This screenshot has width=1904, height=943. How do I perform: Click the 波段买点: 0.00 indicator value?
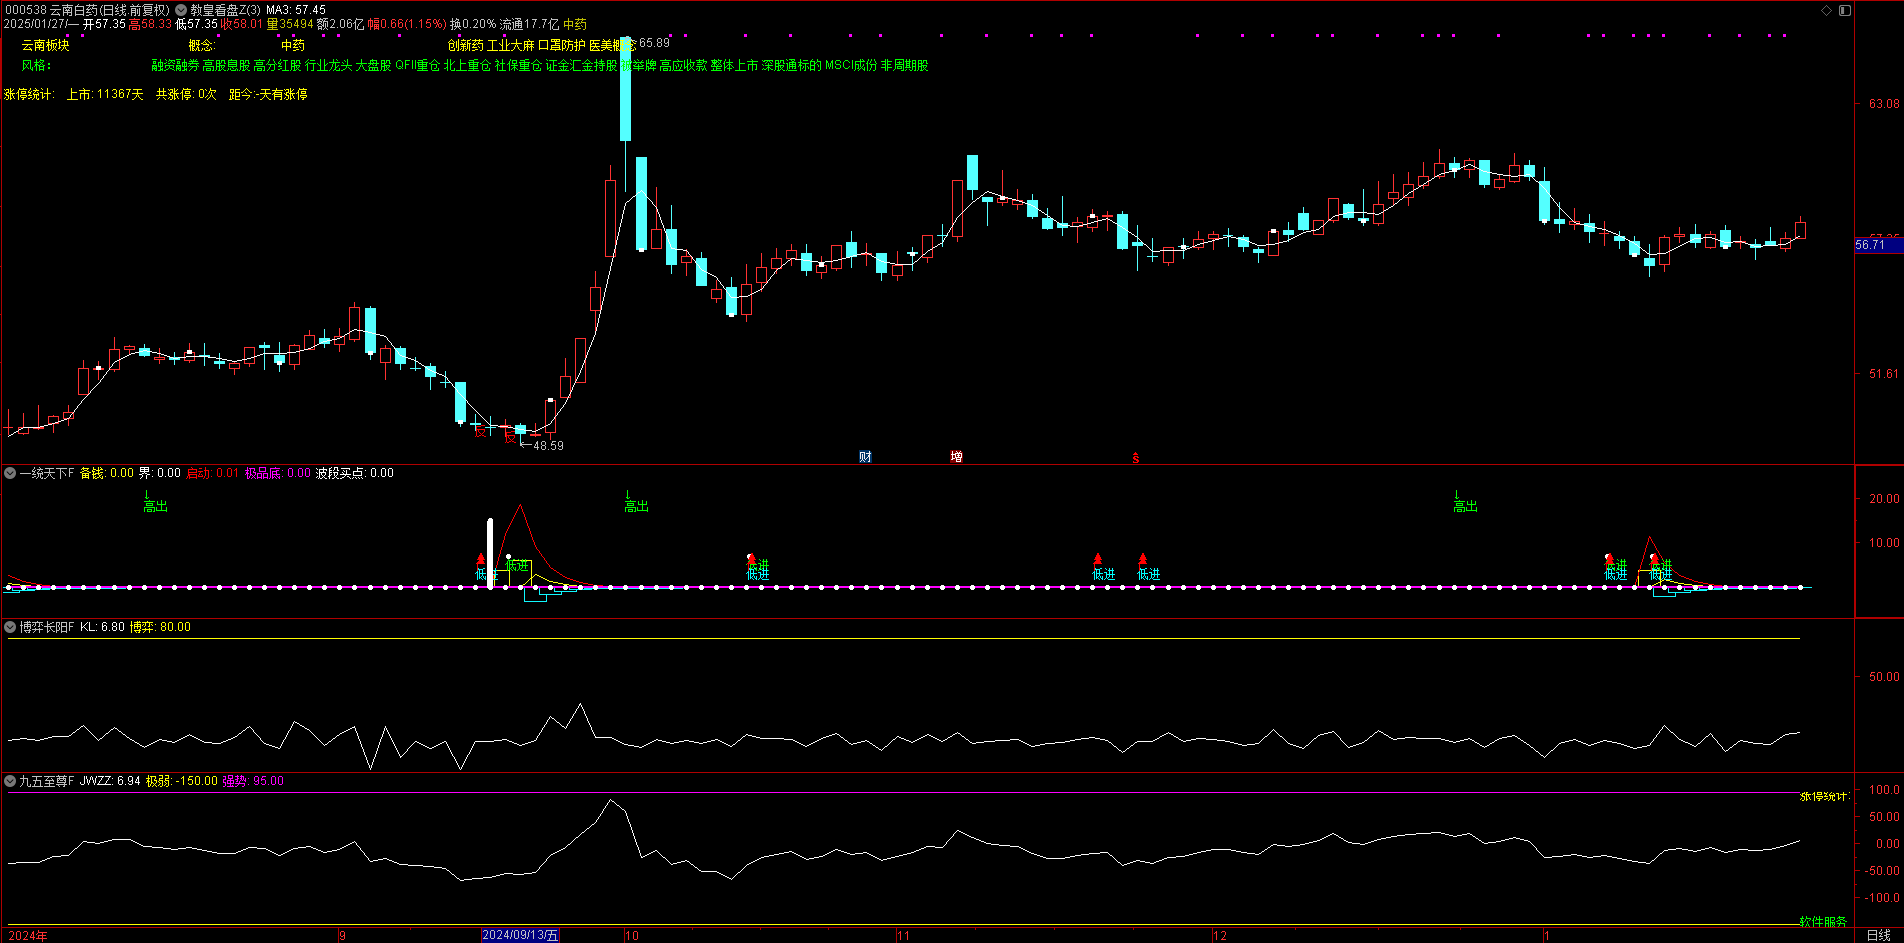pyautogui.click(x=354, y=473)
